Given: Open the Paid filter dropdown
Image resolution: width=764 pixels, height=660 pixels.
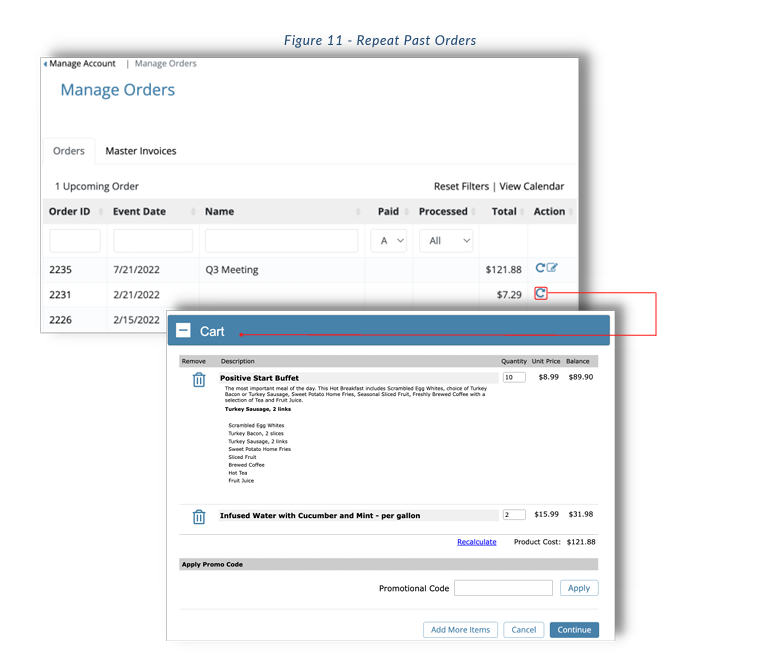Looking at the screenshot, I should (x=389, y=241).
